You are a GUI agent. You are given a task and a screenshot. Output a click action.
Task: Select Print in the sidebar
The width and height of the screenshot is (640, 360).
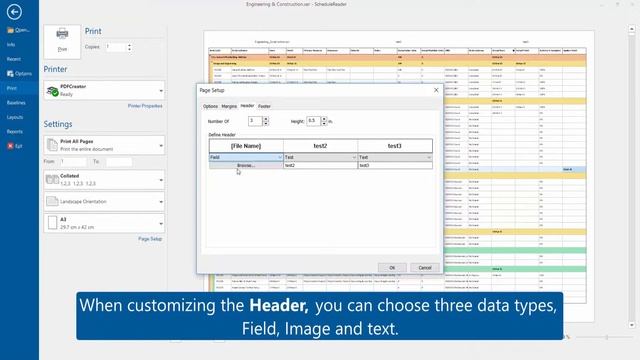click(11, 88)
